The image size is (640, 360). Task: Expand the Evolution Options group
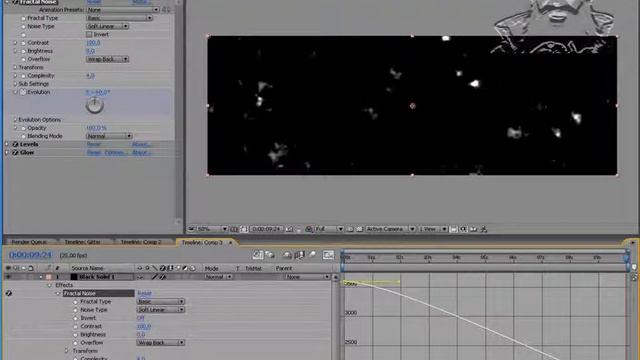(15, 120)
